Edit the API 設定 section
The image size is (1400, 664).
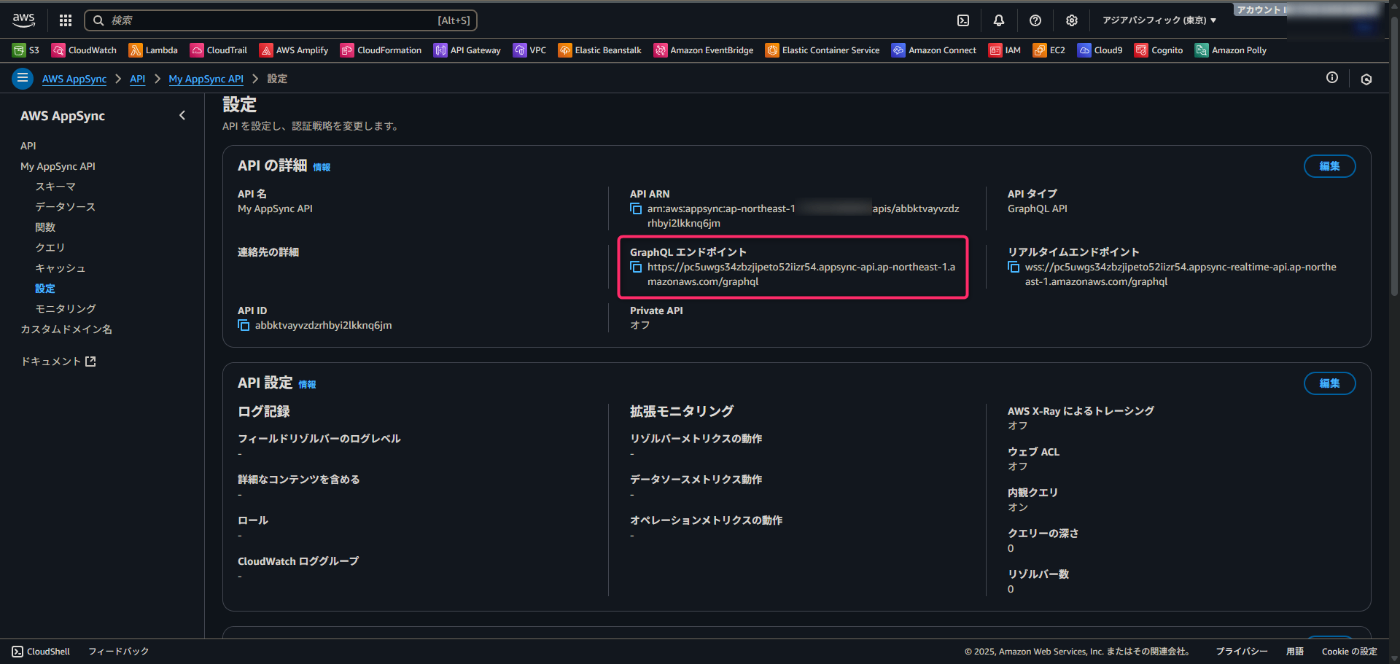coord(1329,383)
